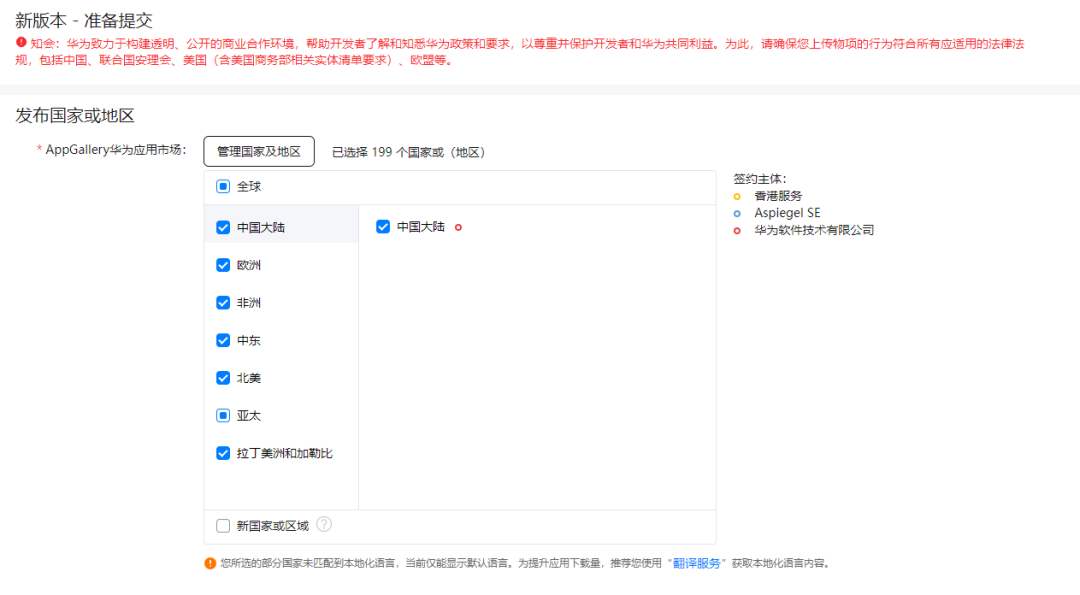Click the AppGallery华为应用市场 field label
Image resolution: width=1080 pixels, height=595 pixels.
tap(115, 149)
